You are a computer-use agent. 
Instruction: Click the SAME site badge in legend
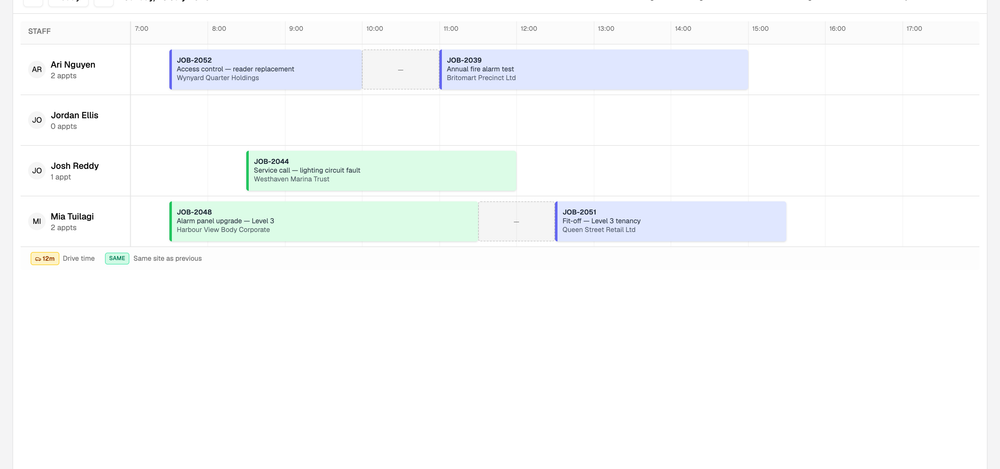pyautogui.click(x=117, y=258)
